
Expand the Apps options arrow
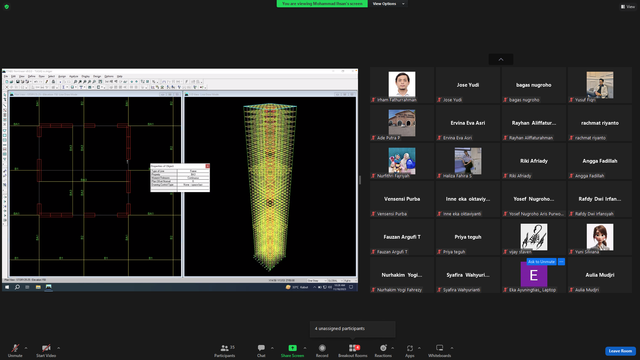(x=419, y=348)
